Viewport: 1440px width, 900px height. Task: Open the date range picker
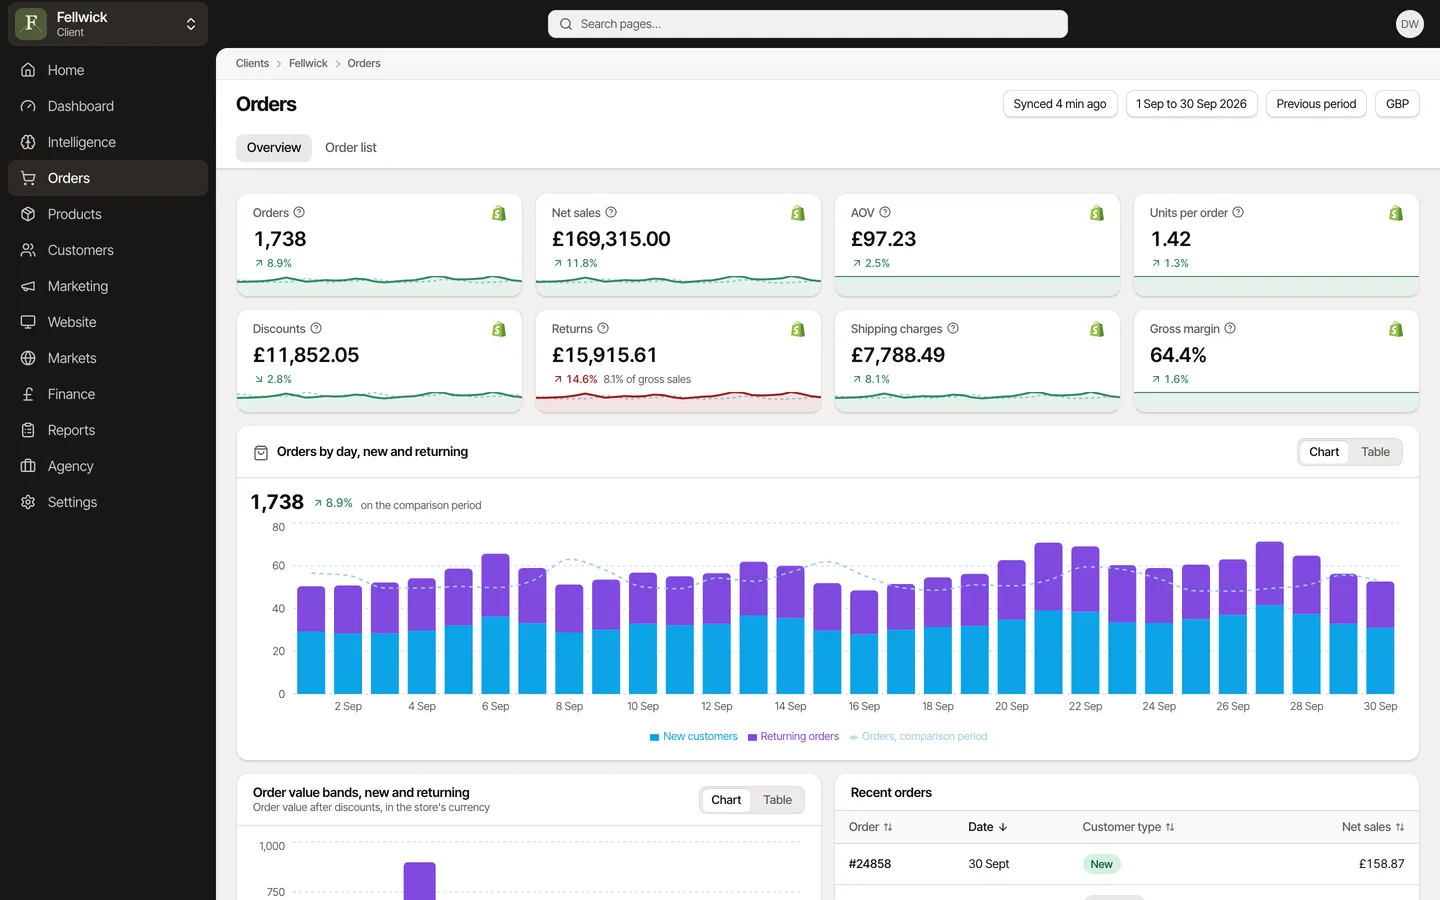pos(1191,104)
